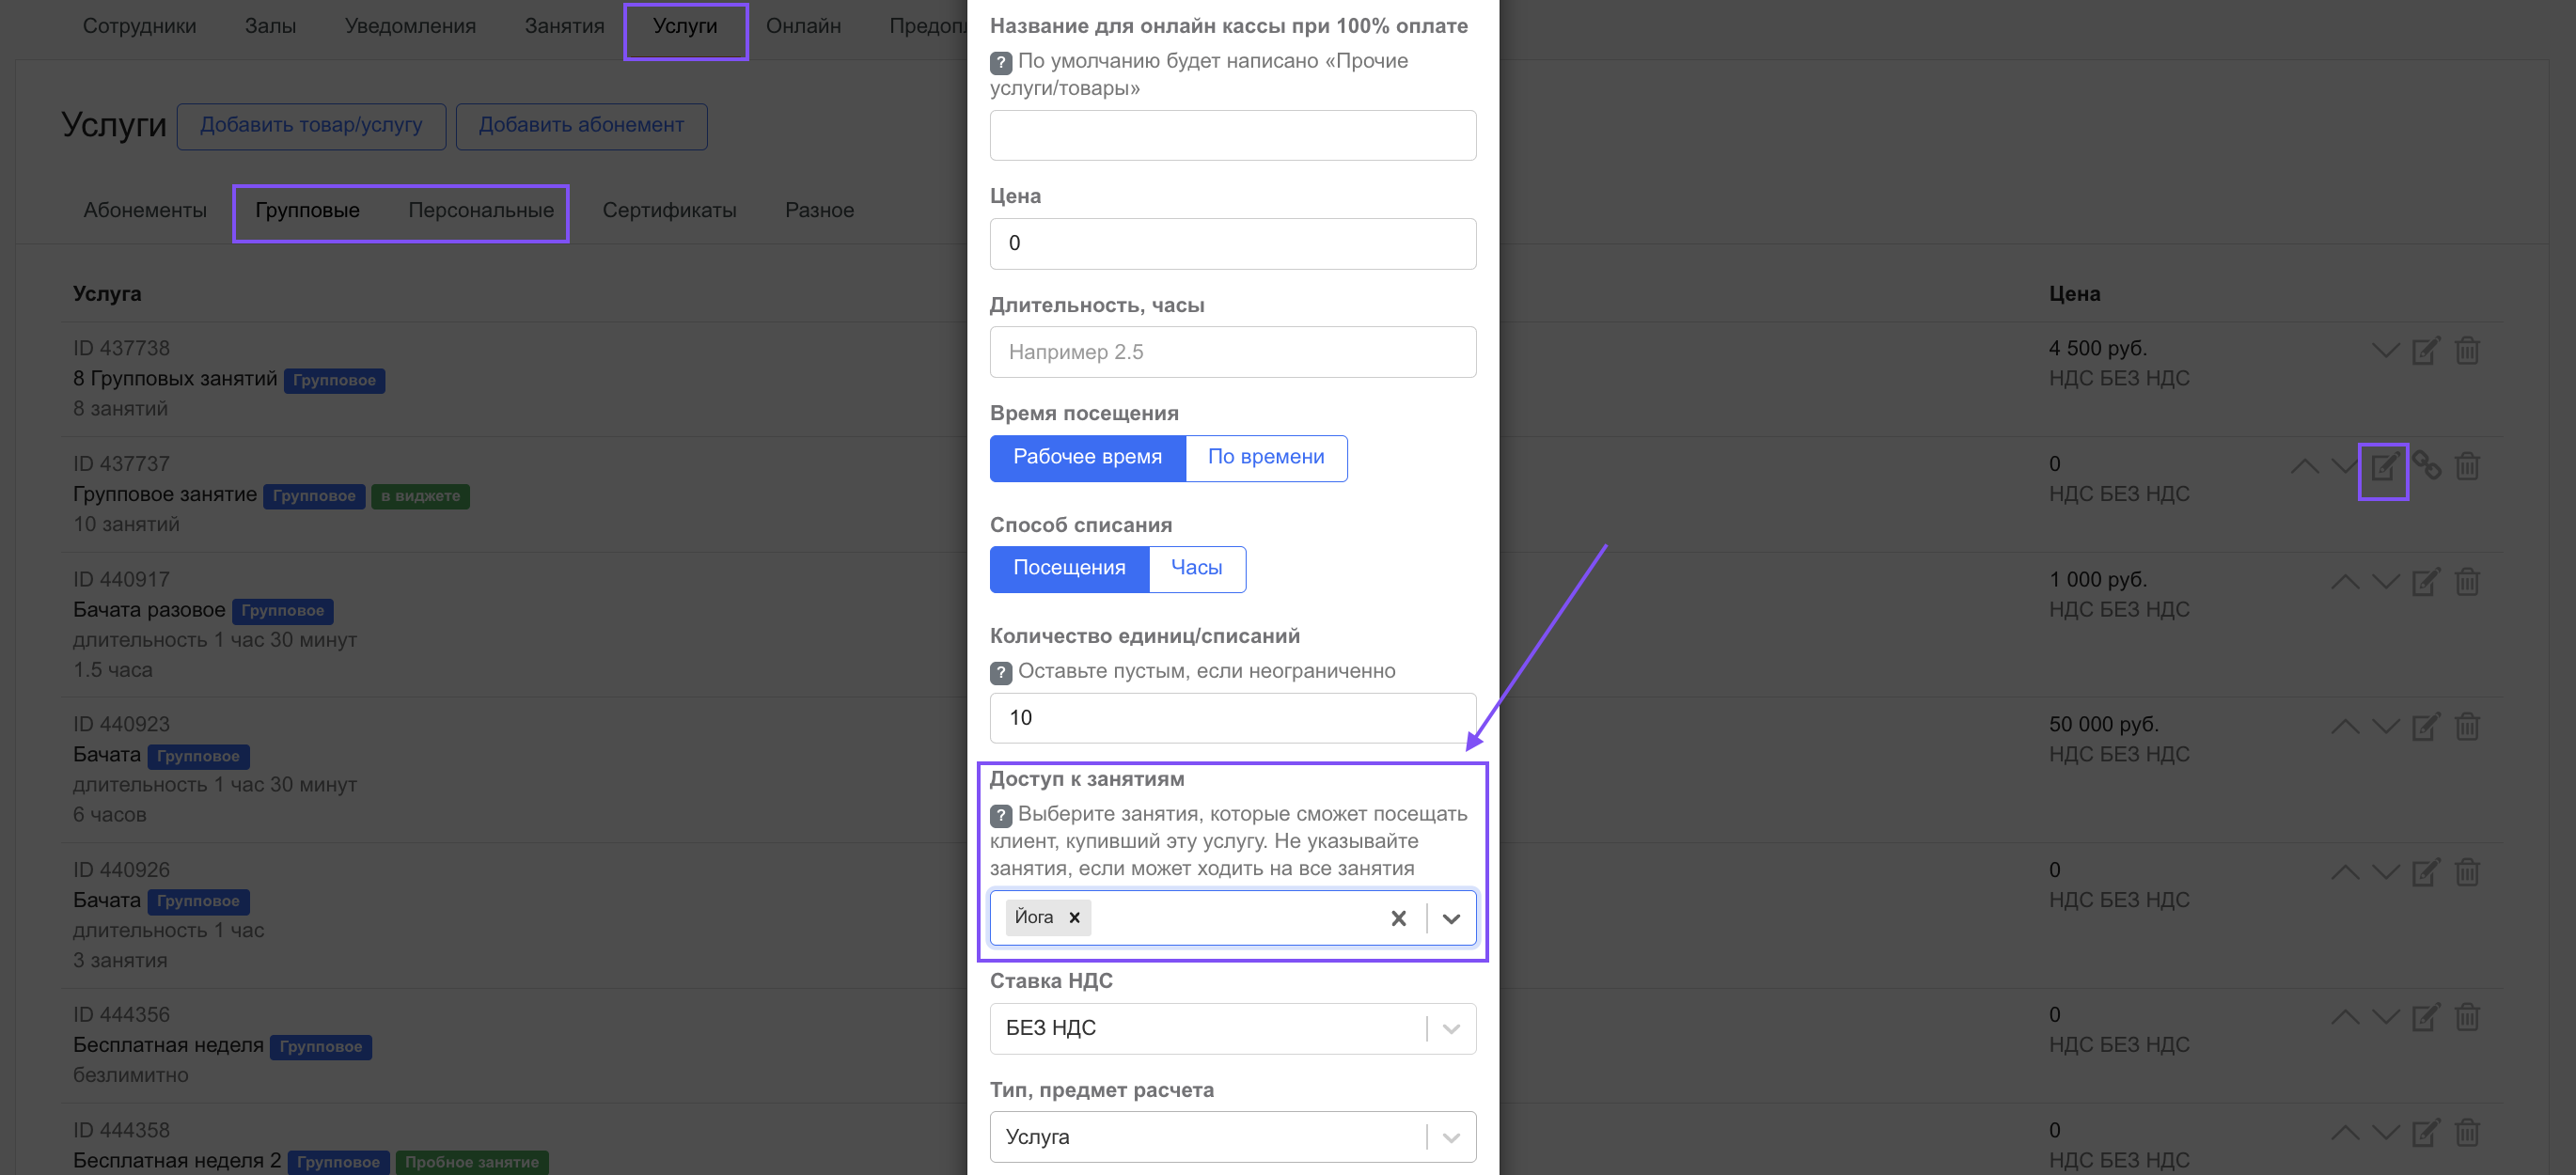This screenshot has width=2576, height=1175.
Task: Click Добавить товар/услугу button
Action: [311, 125]
